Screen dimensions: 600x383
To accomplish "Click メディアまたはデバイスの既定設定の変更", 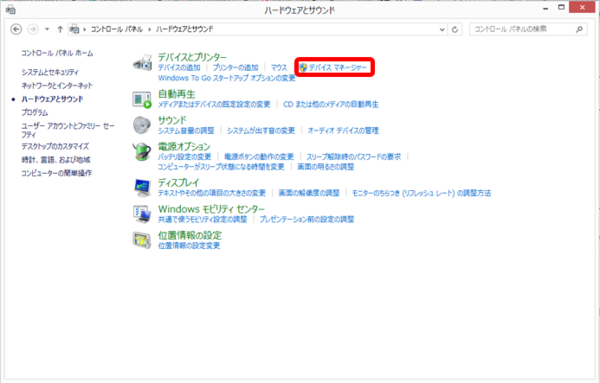I will point(214,104).
